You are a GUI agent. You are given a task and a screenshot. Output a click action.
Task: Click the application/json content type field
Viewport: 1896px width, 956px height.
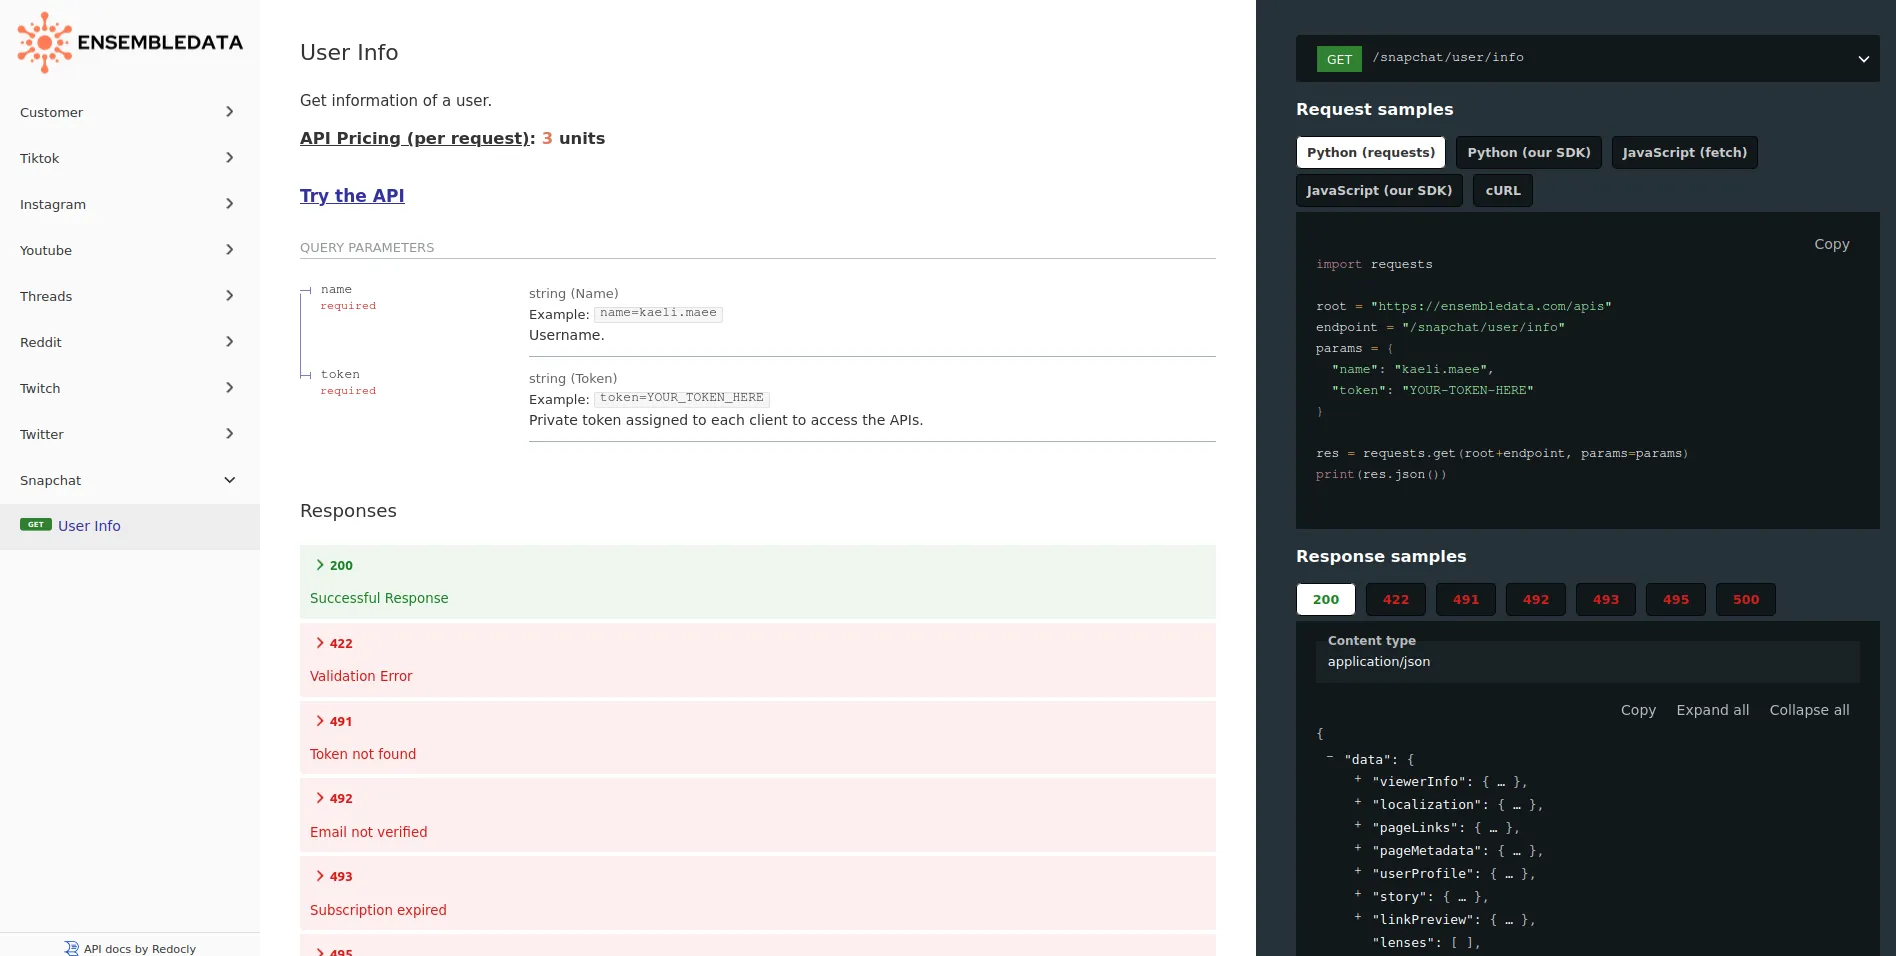1588,662
